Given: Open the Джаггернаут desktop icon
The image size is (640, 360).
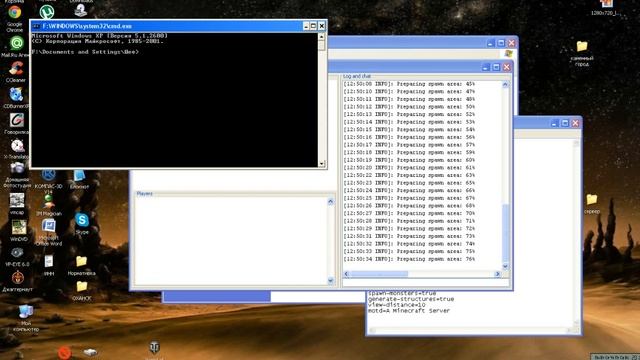Looking at the screenshot, I should point(18,278).
